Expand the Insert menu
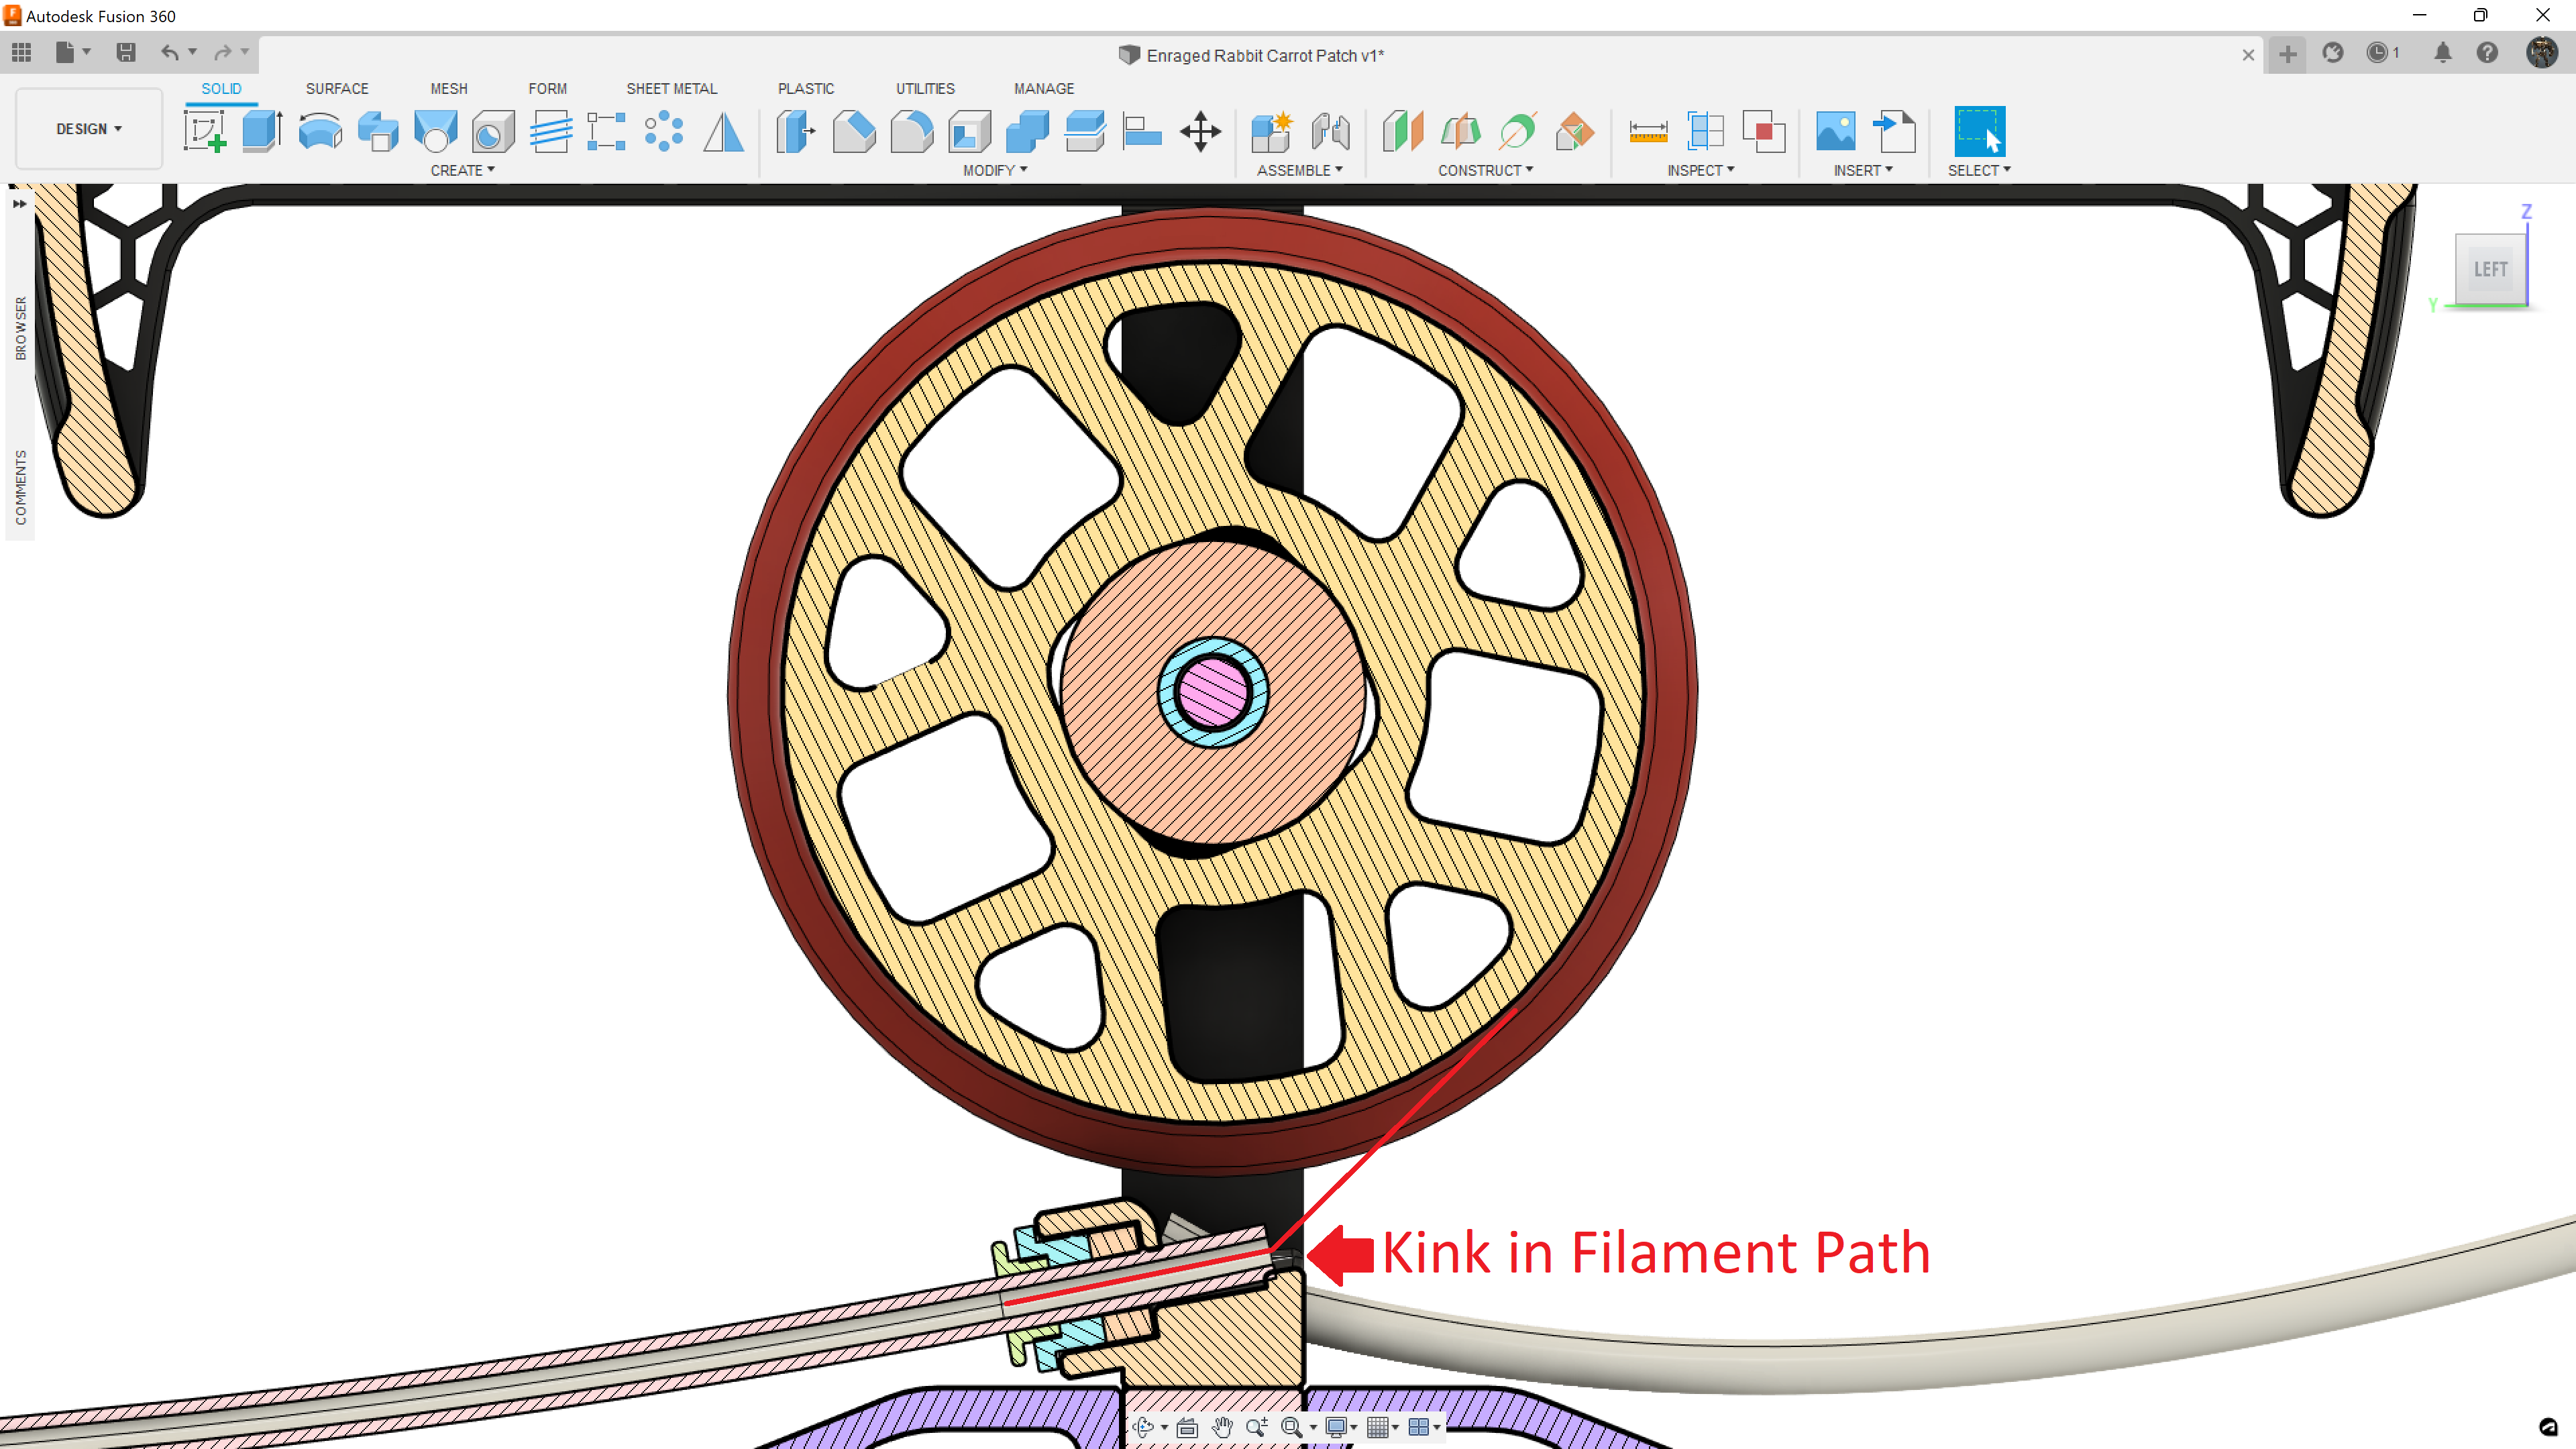The image size is (2576, 1449). pyautogui.click(x=1863, y=171)
